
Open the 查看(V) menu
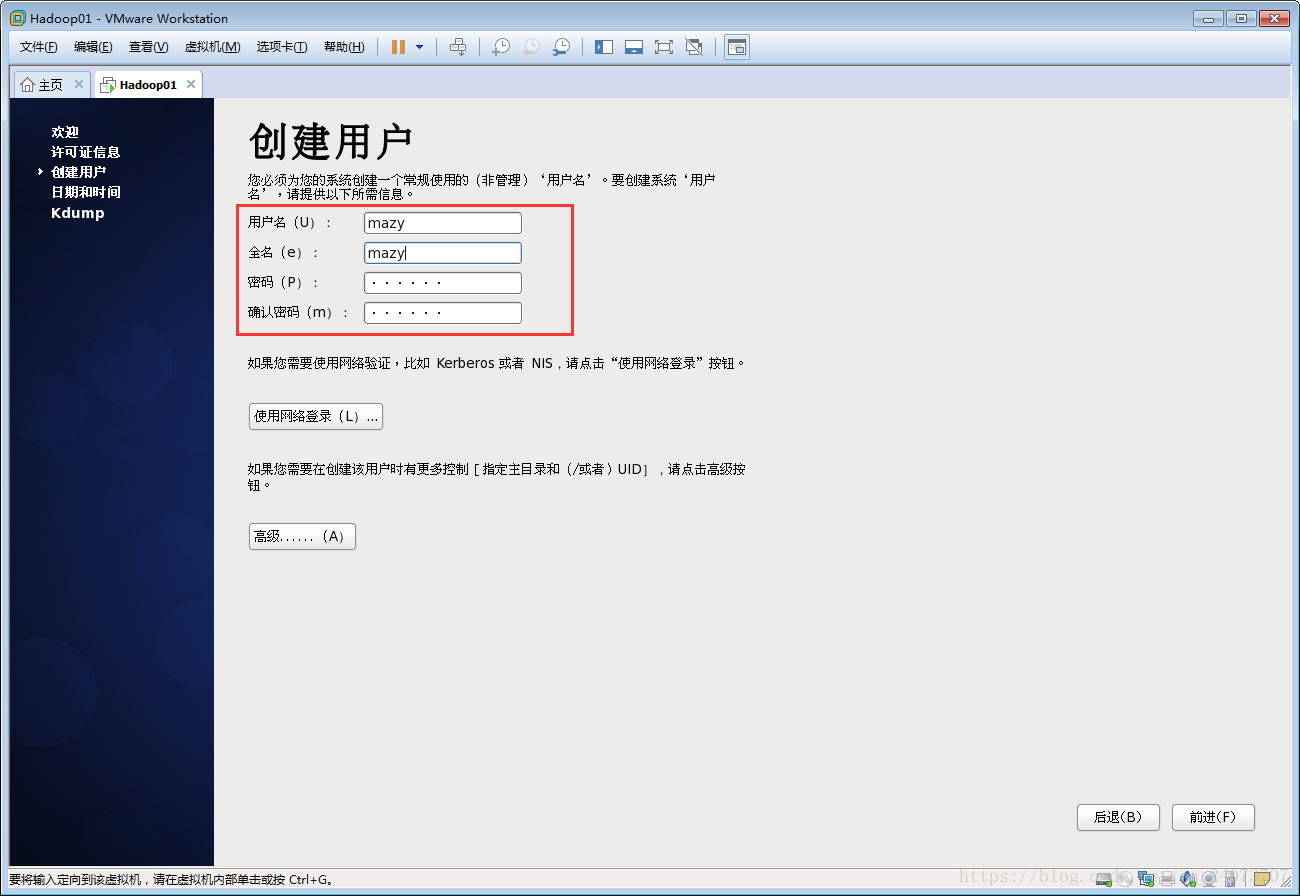tap(148, 47)
